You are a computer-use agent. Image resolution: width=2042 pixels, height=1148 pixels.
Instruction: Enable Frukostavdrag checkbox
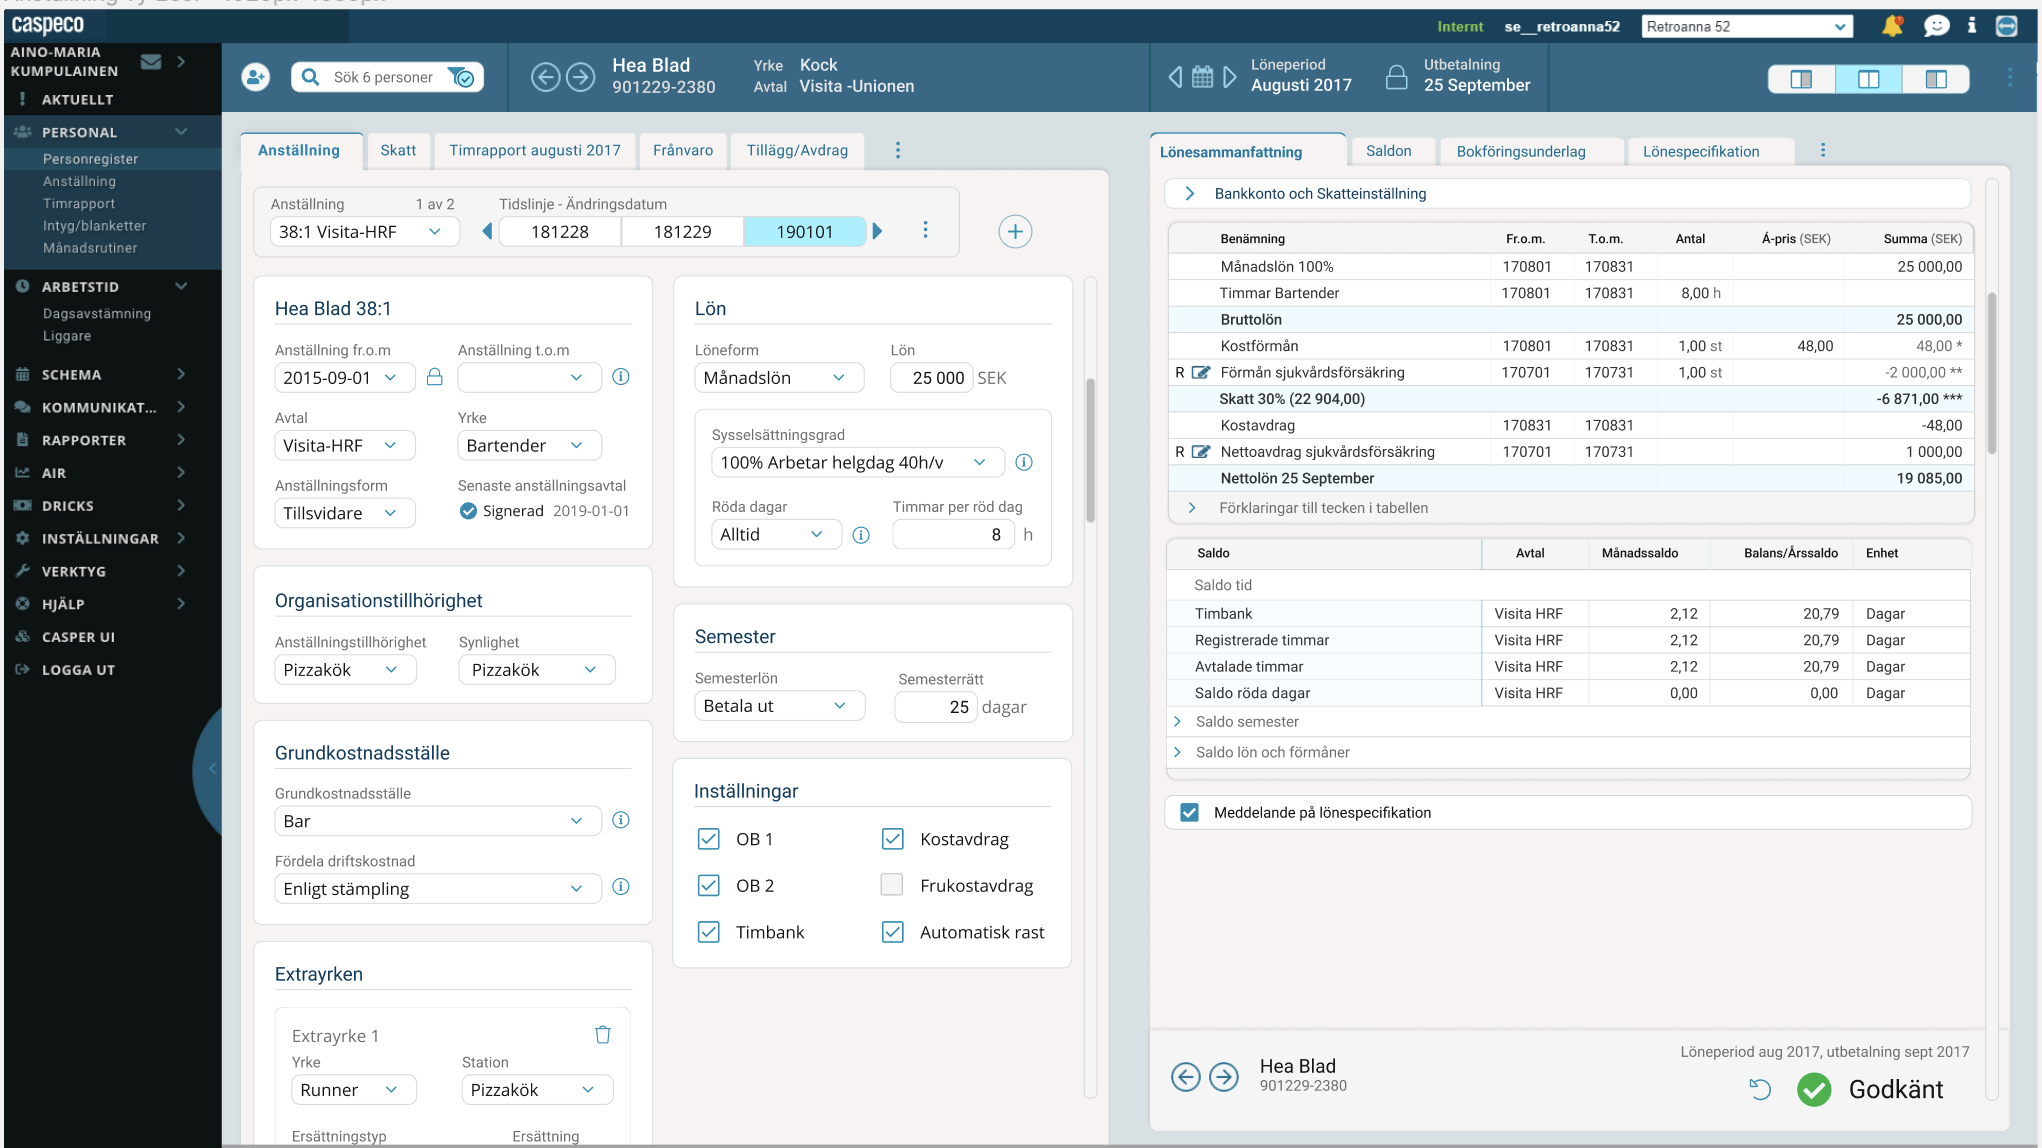pos(892,885)
